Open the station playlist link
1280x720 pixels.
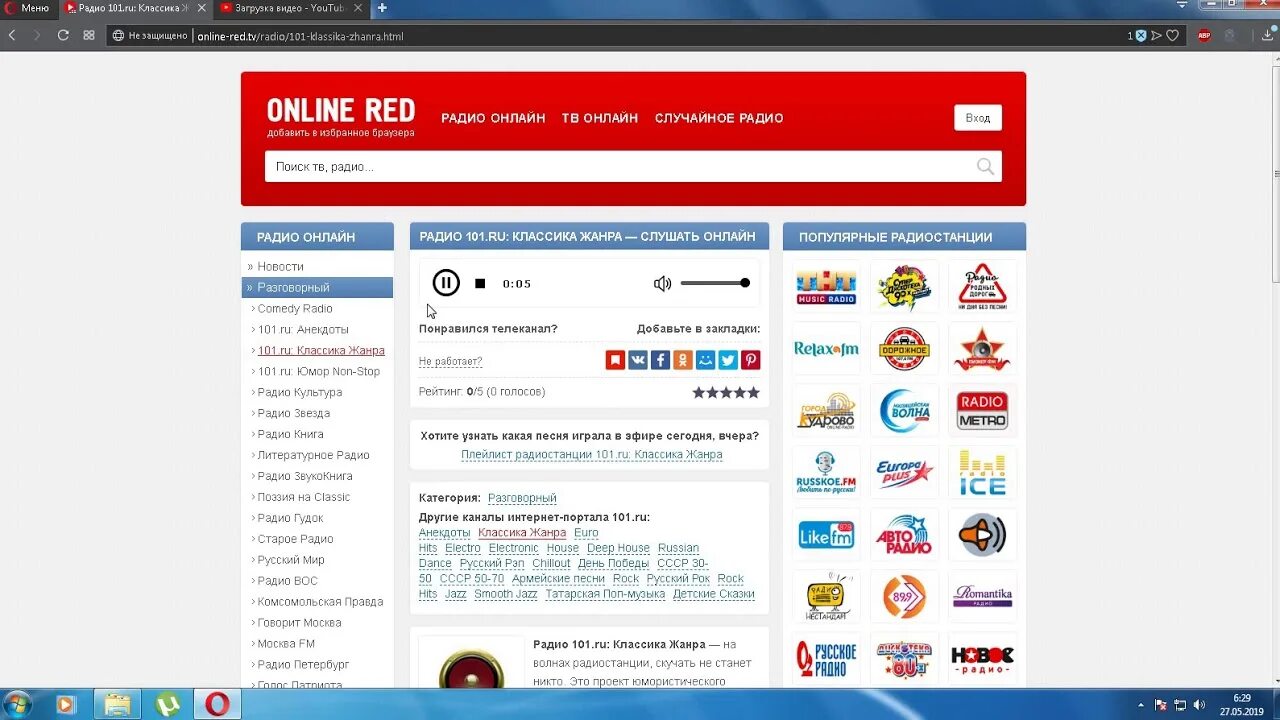[591, 455]
